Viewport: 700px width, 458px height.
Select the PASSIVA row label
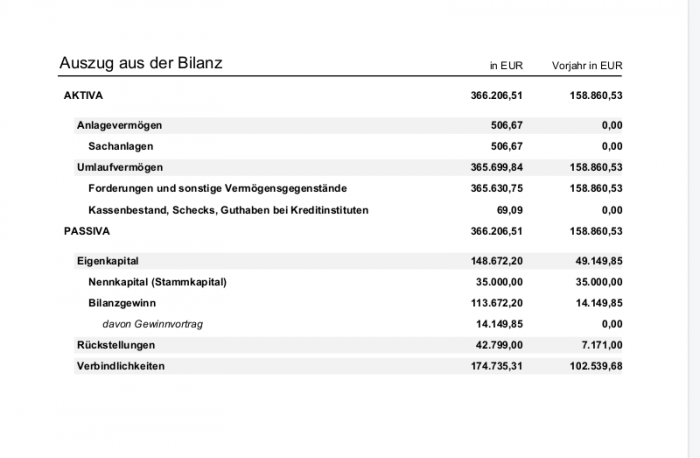coord(87,231)
